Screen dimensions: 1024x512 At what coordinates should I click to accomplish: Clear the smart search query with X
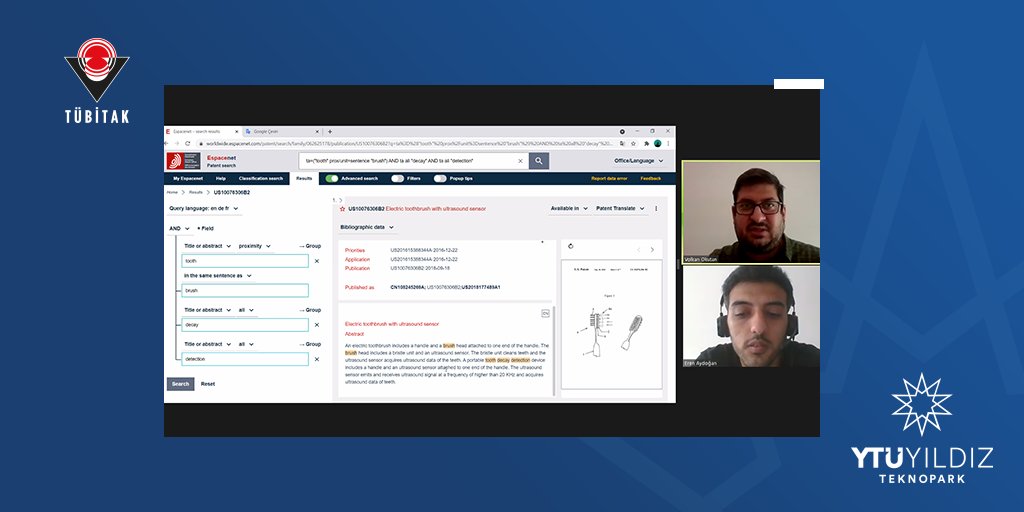click(x=520, y=161)
